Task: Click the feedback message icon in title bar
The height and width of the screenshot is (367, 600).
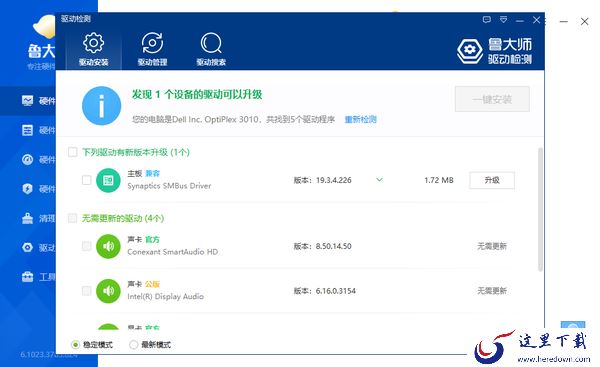Action: tap(487, 20)
